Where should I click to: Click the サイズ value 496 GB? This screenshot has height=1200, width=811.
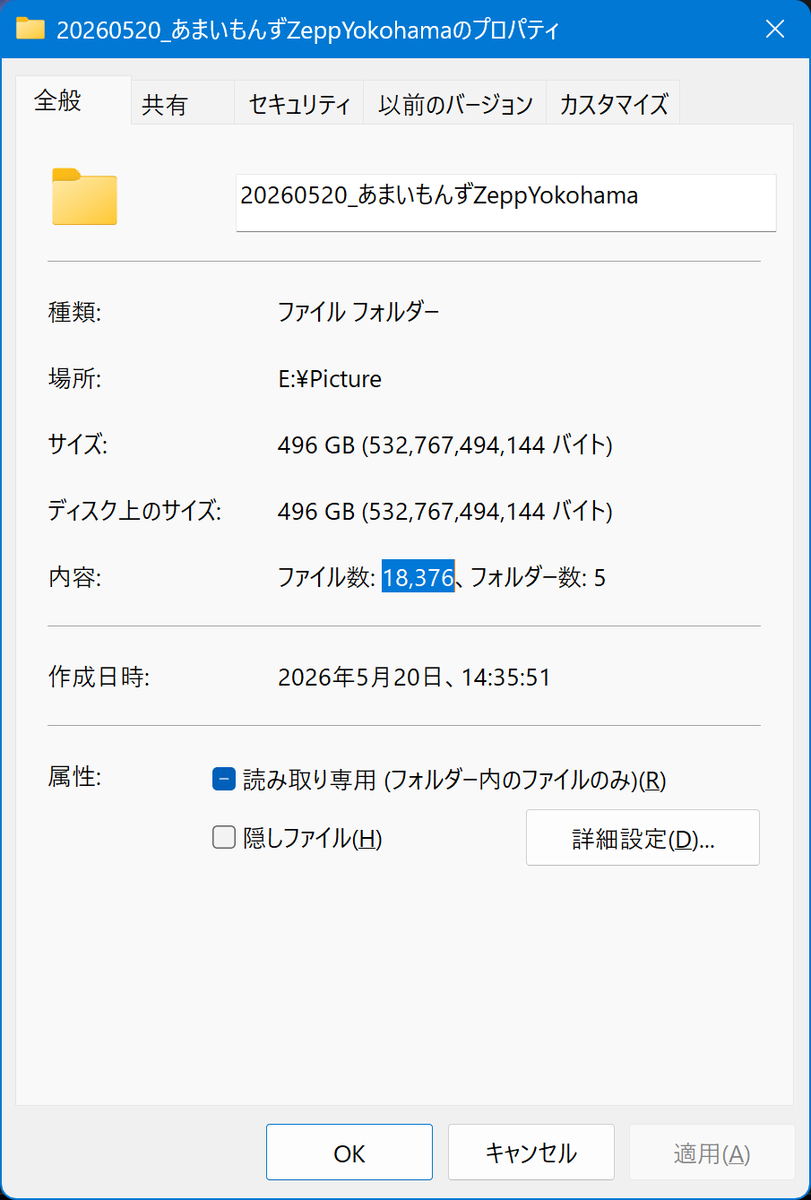[445, 445]
